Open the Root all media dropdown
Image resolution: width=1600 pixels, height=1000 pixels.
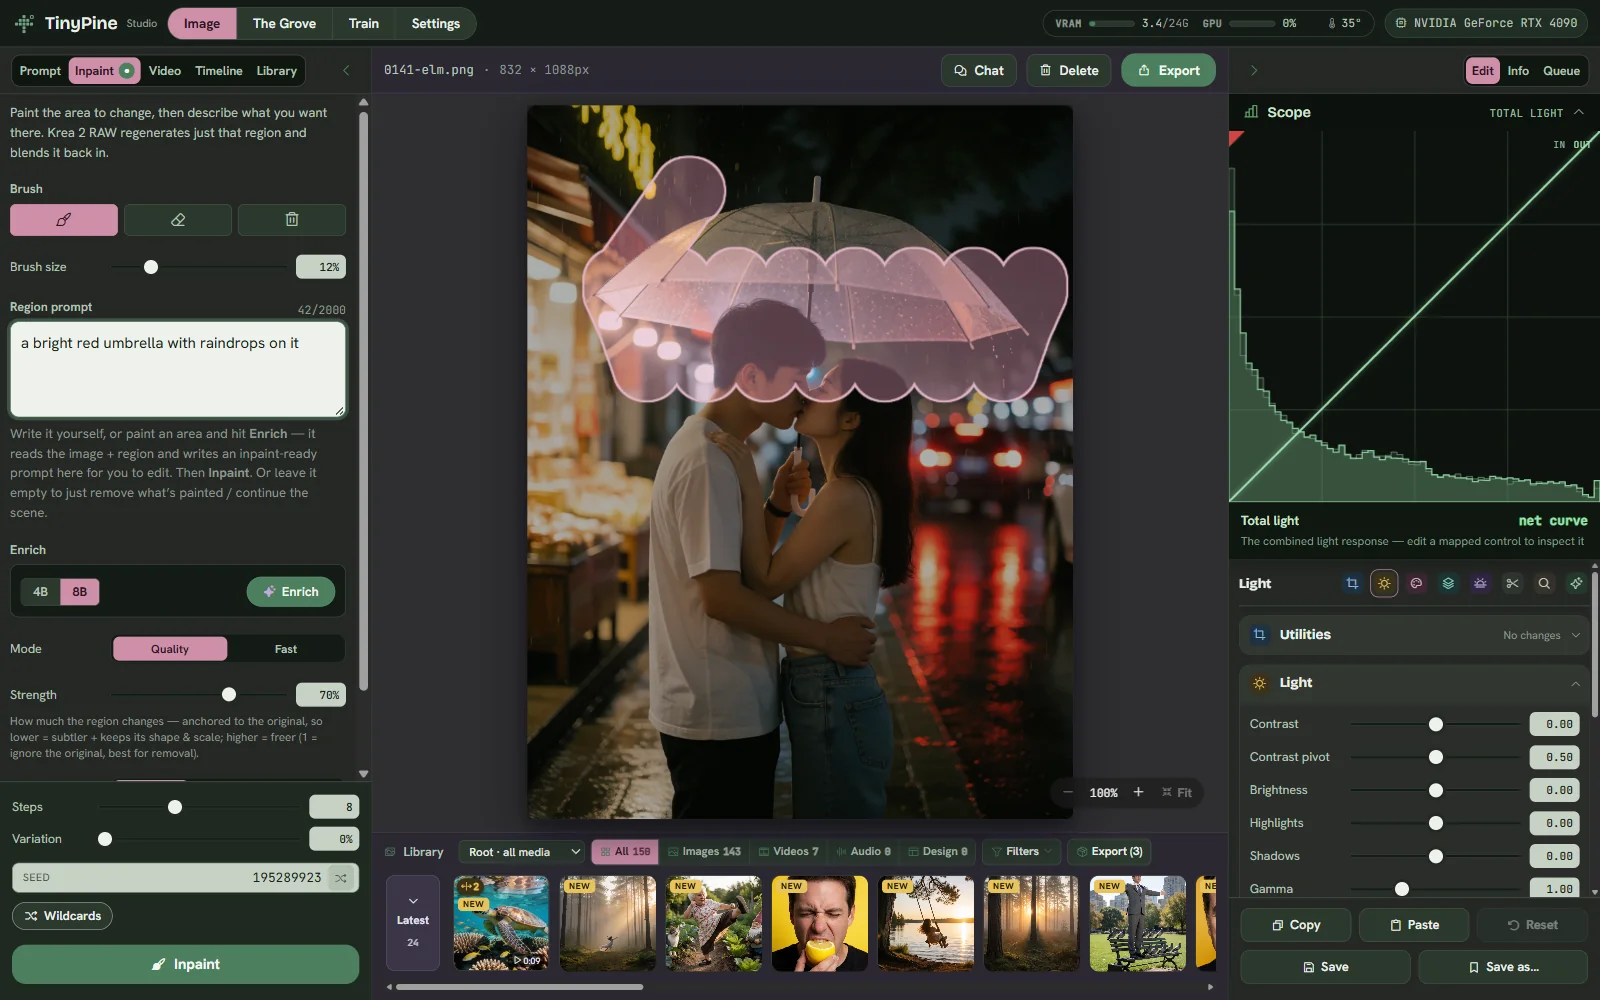pos(524,852)
